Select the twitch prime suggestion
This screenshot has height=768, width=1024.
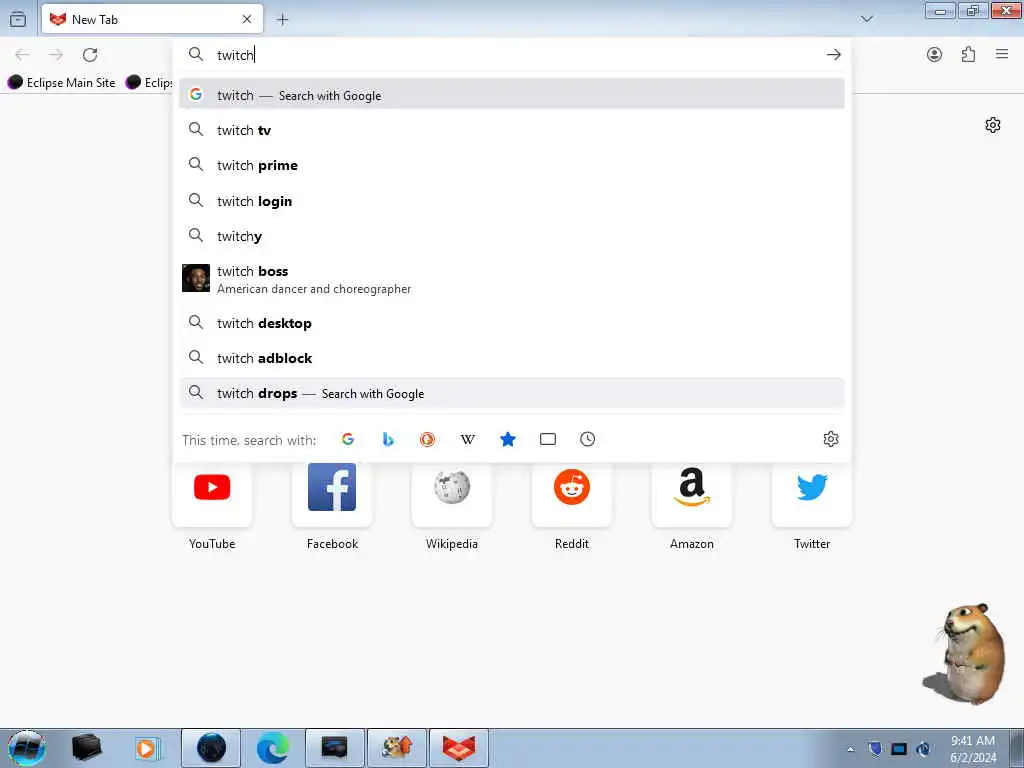[x=512, y=165]
